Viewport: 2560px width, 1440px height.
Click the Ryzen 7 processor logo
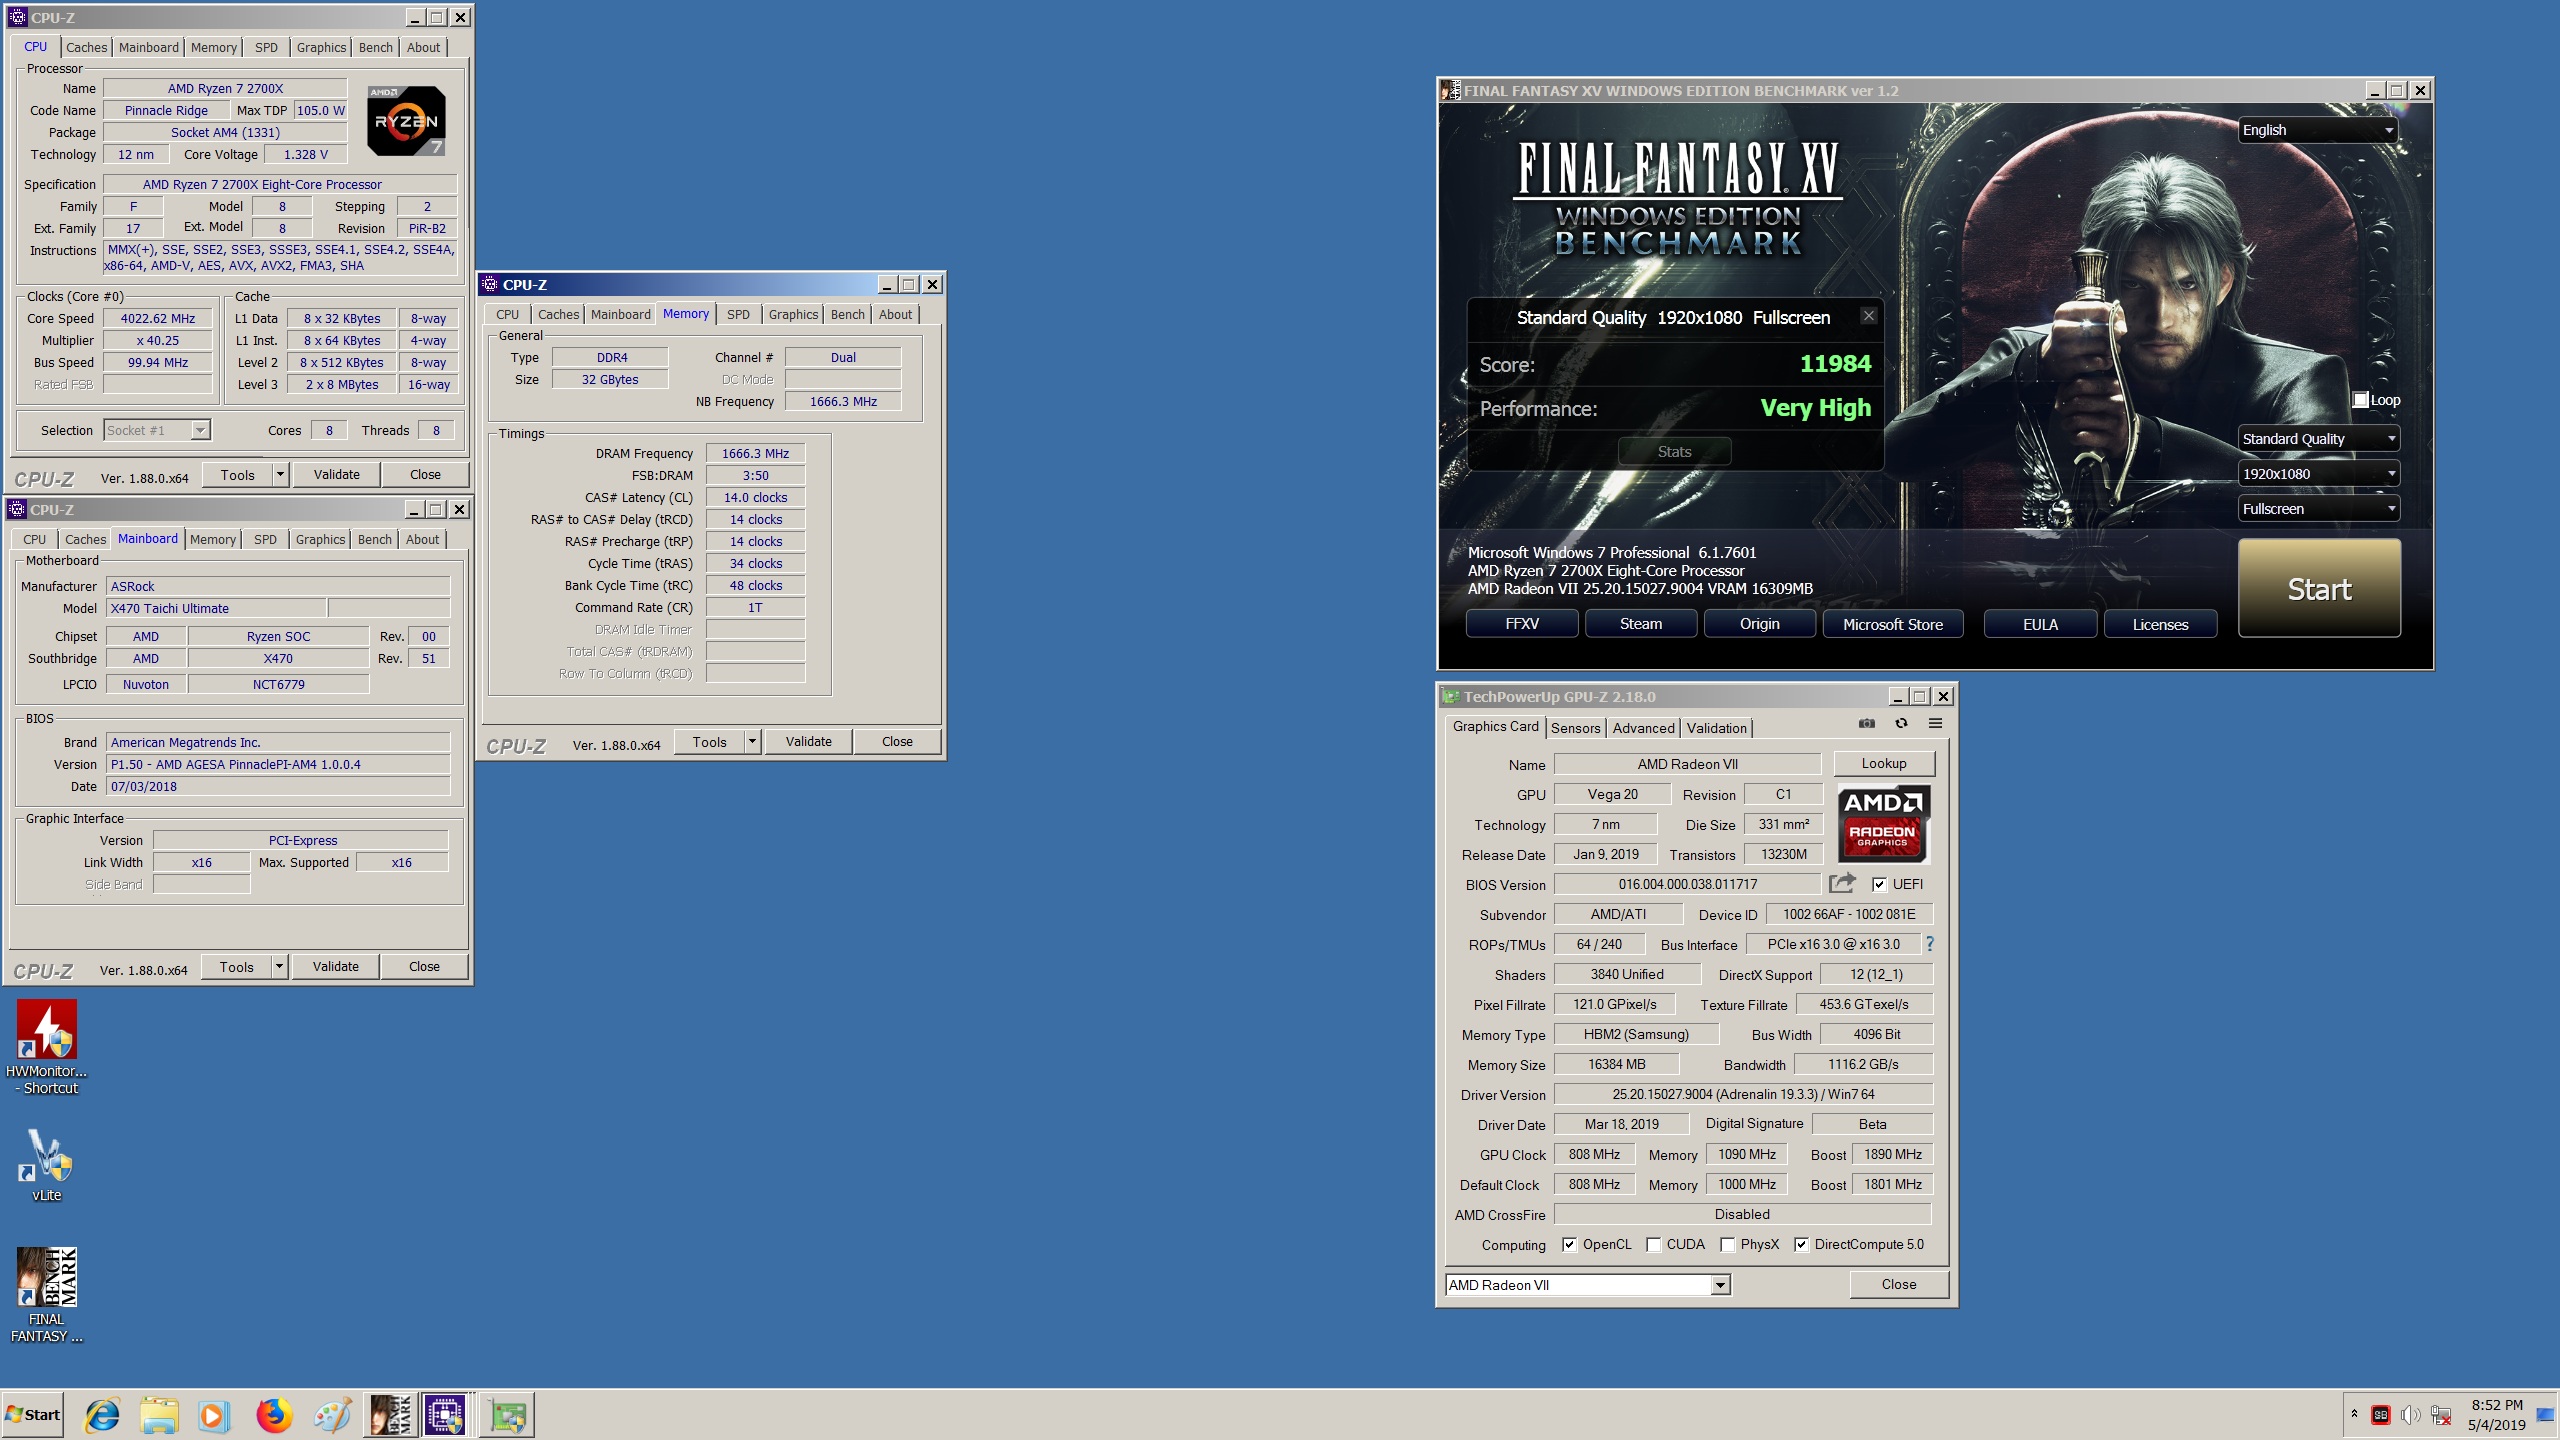[x=406, y=121]
